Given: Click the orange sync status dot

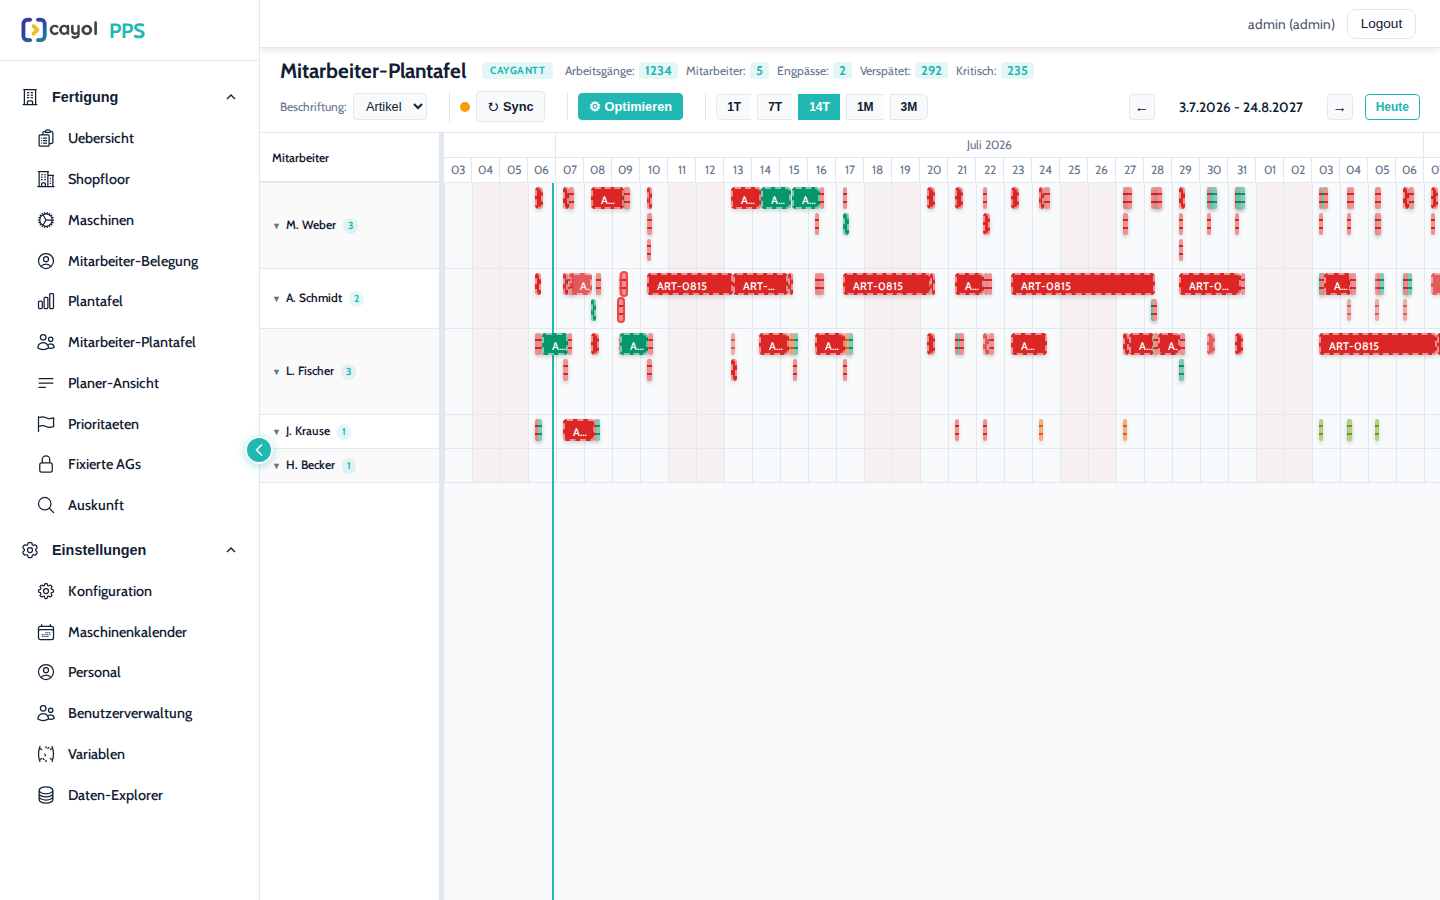Looking at the screenshot, I should point(465,107).
